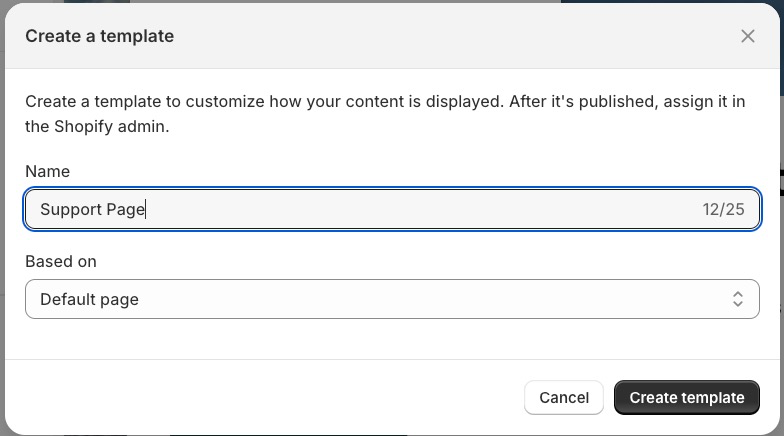This screenshot has height=436, width=784.
Task: Click the Based on selector arrows icon
Action: [x=737, y=299]
